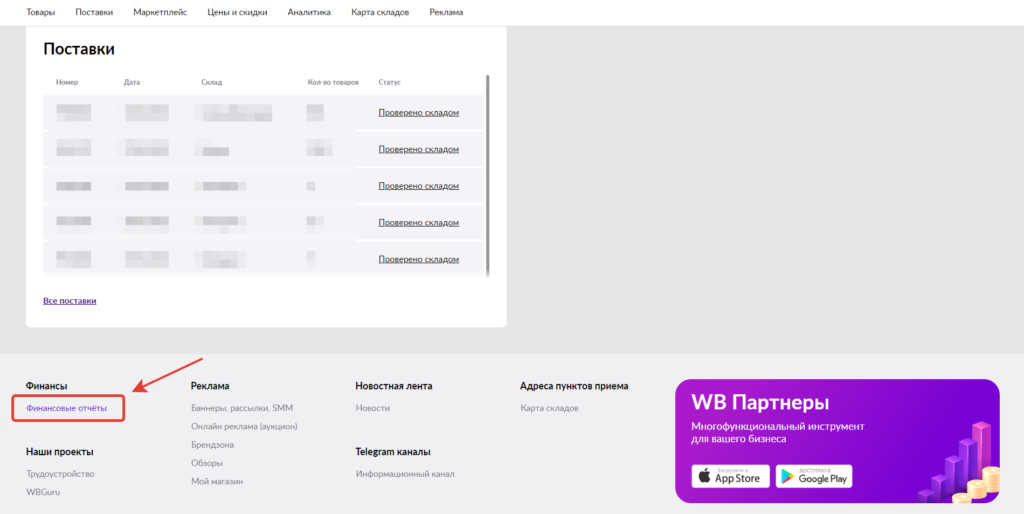Image resolution: width=1024 pixels, height=514 pixels.
Task: Open the WBGuru link
Action: [43, 492]
